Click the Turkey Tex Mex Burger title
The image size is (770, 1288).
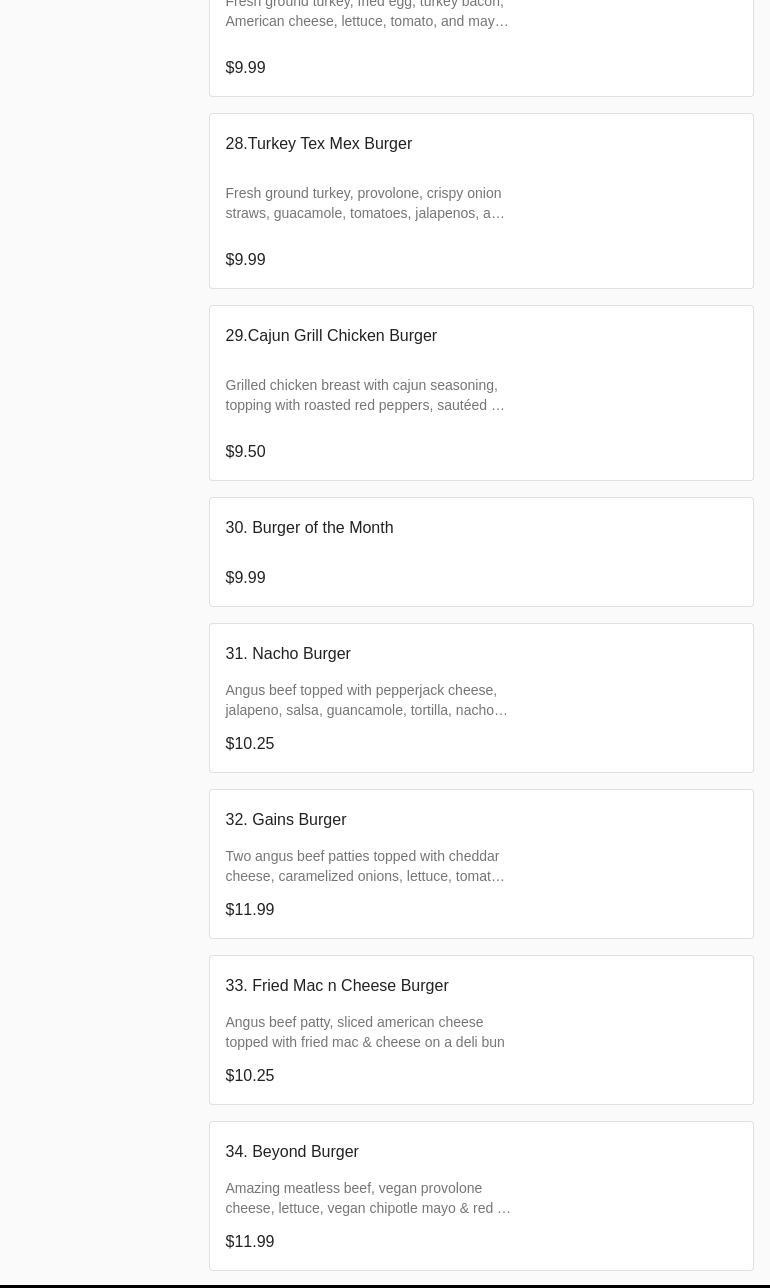coord(318,144)
